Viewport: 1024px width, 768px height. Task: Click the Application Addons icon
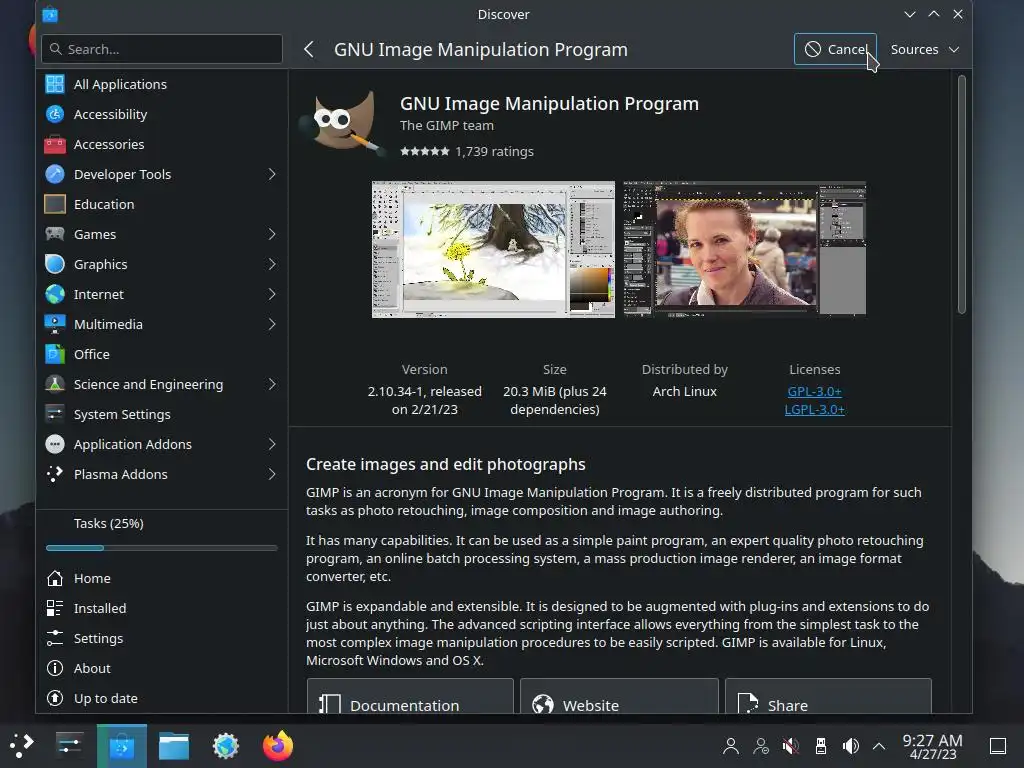point(55,445)
